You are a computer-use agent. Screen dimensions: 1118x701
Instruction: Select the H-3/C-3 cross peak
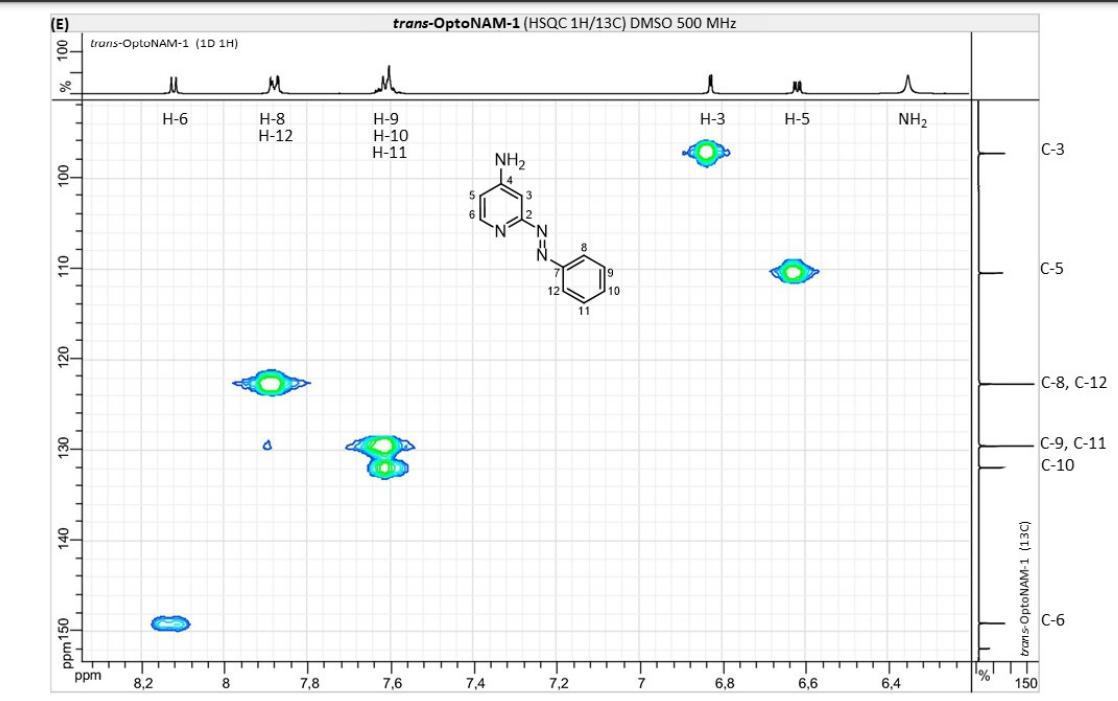[706, 152]
